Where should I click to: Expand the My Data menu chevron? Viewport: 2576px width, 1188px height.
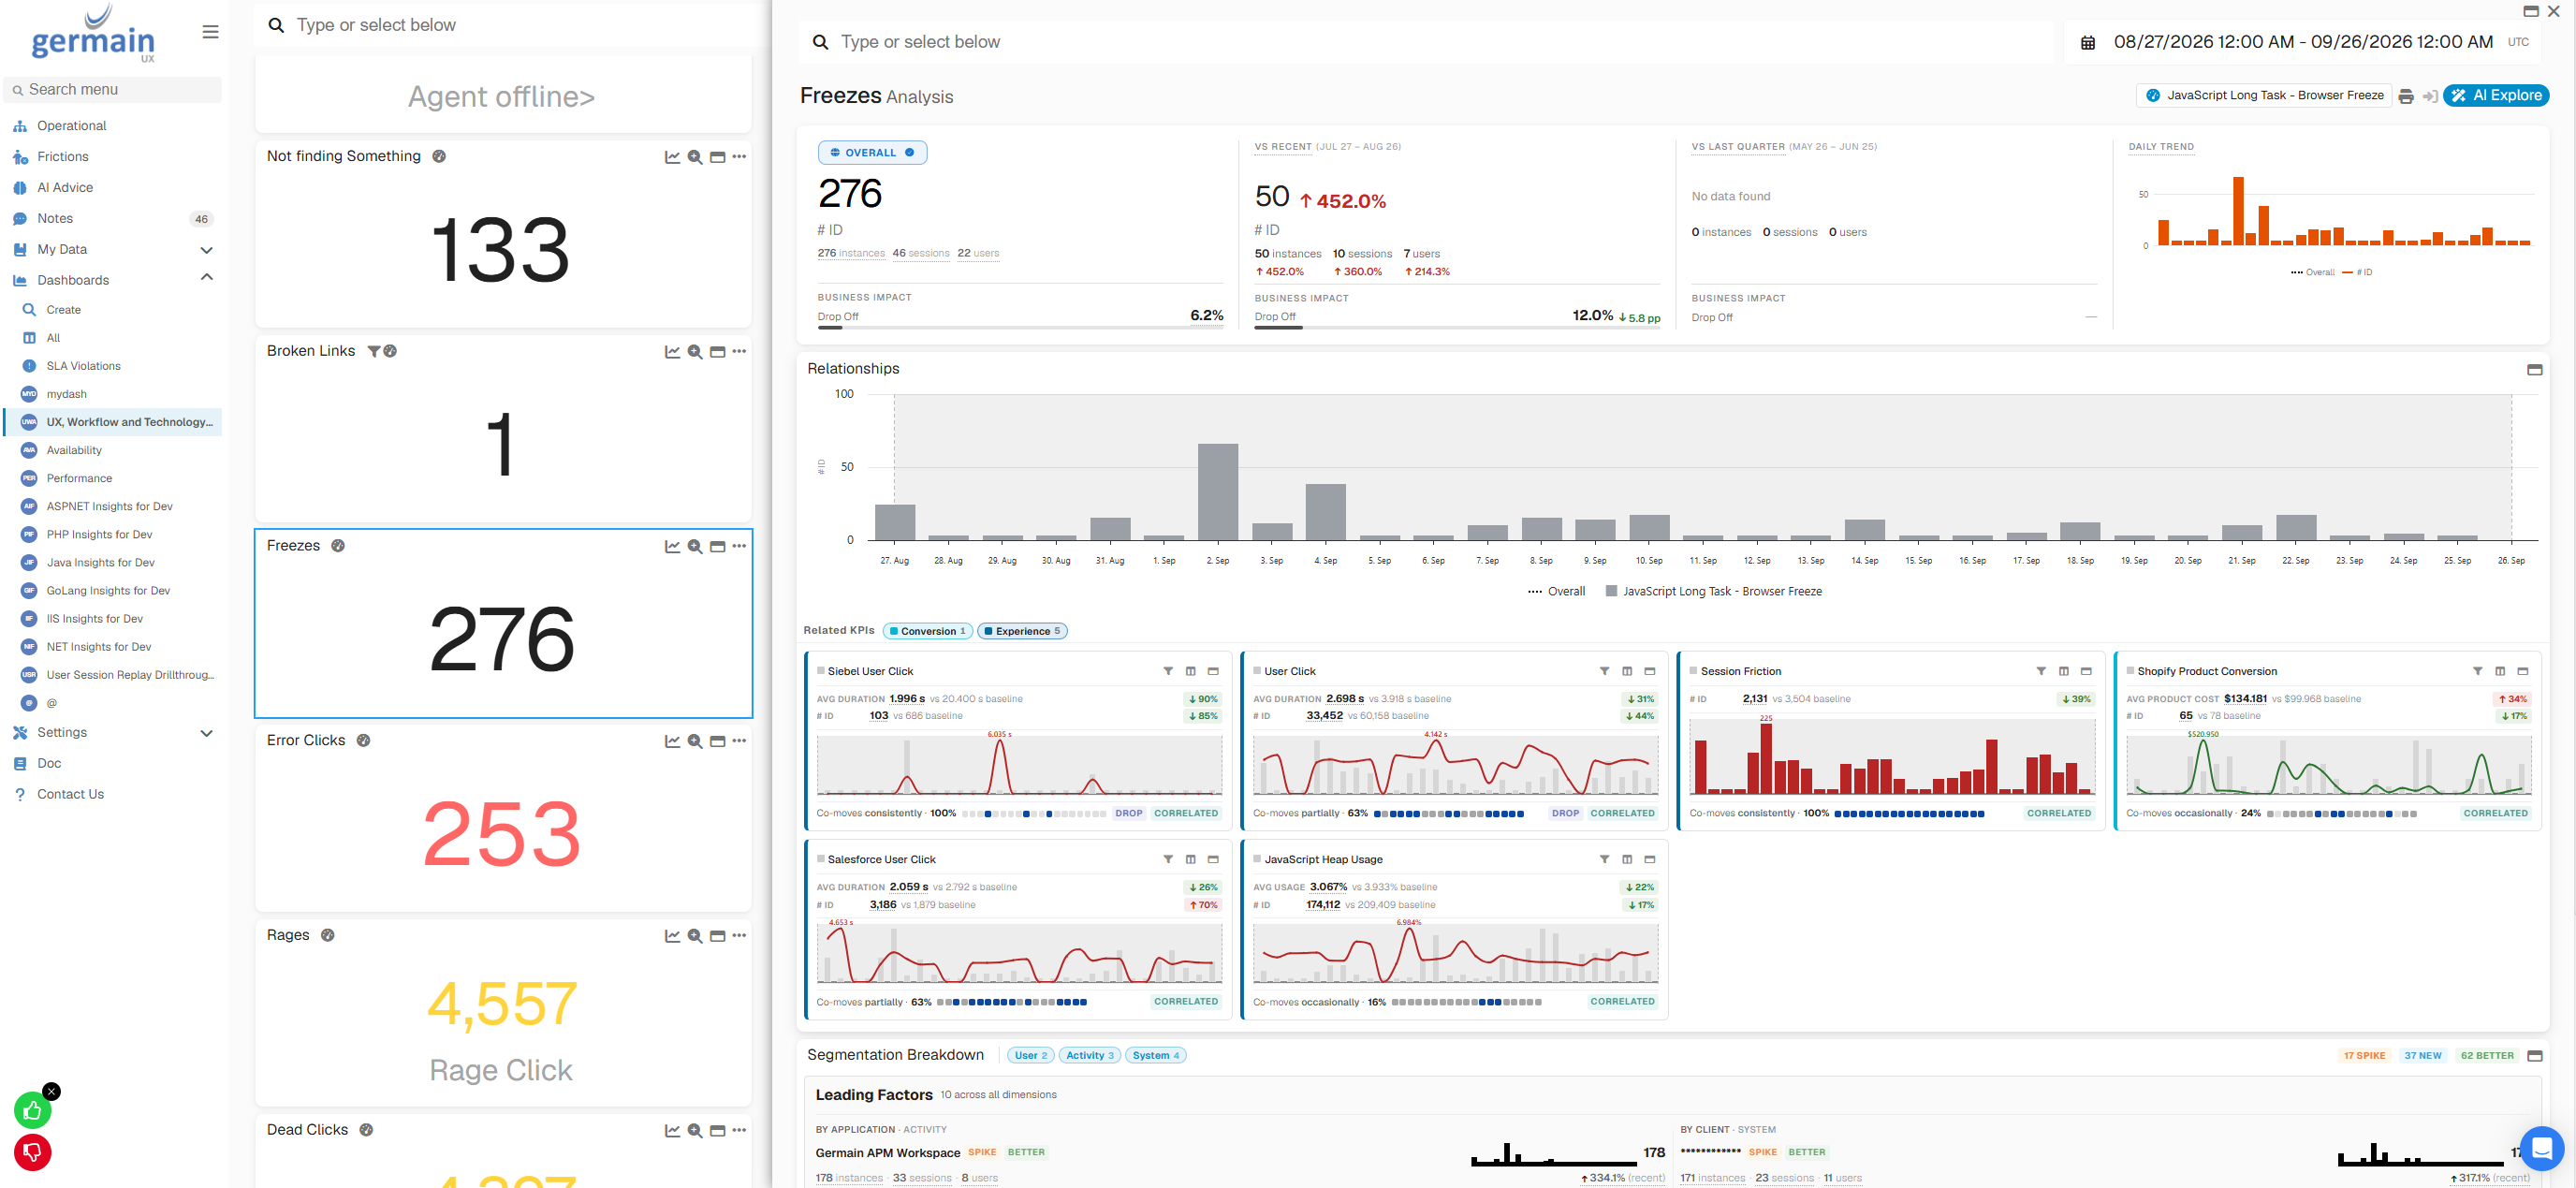point(206,250)
